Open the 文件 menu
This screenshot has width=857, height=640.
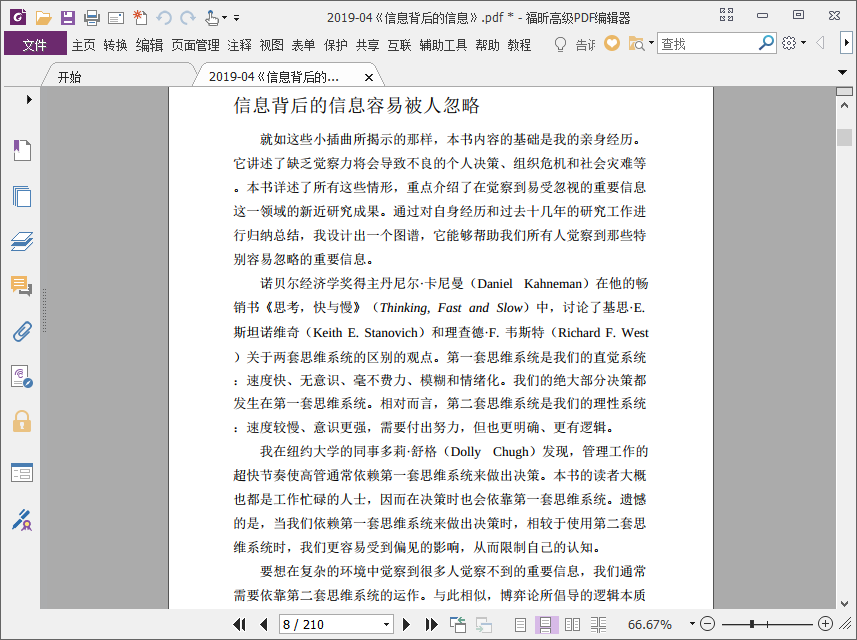point(35,44)
